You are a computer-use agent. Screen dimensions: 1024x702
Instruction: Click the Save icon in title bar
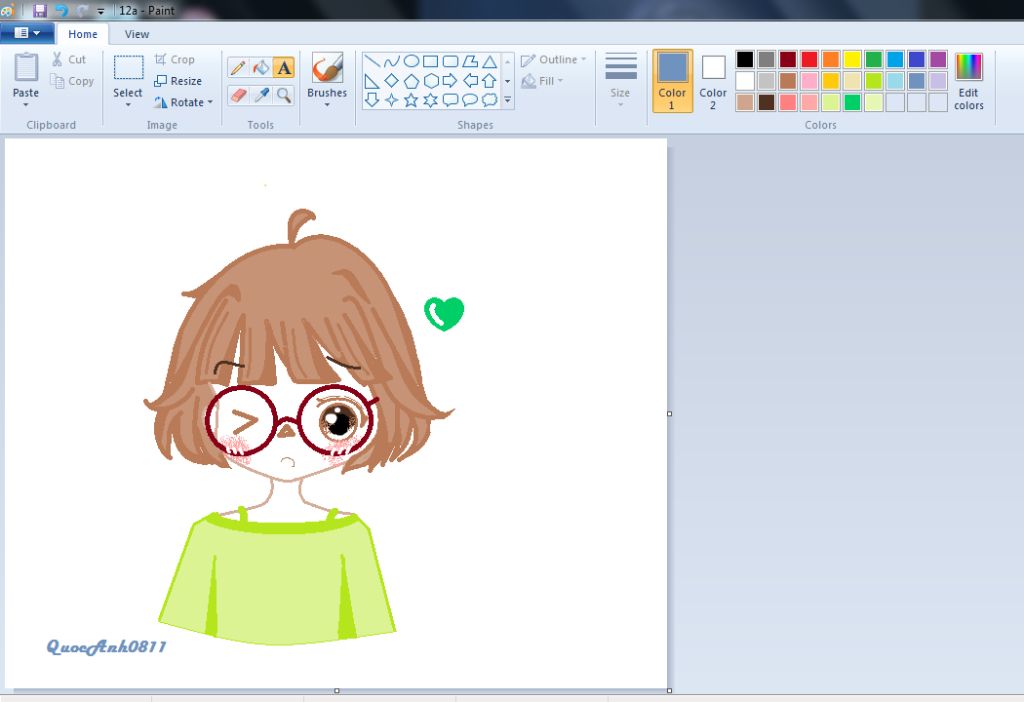point(39,10)
